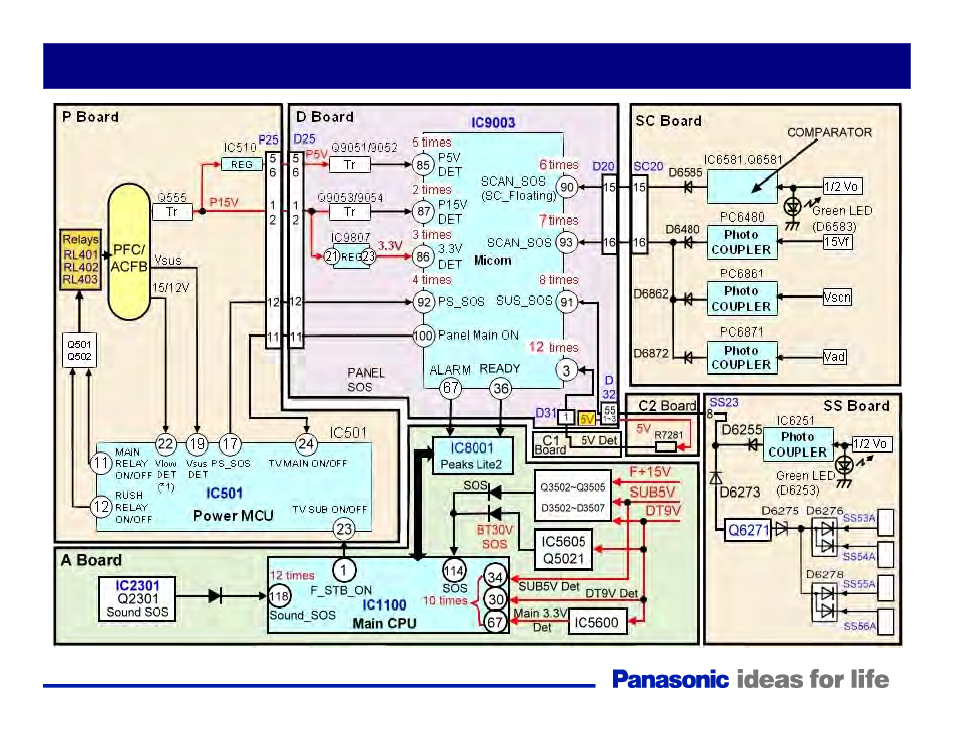Select the Q555 Tr box
Image resolution: width=954 pixels, height=737 pixels.
click(x=172, y=212)
